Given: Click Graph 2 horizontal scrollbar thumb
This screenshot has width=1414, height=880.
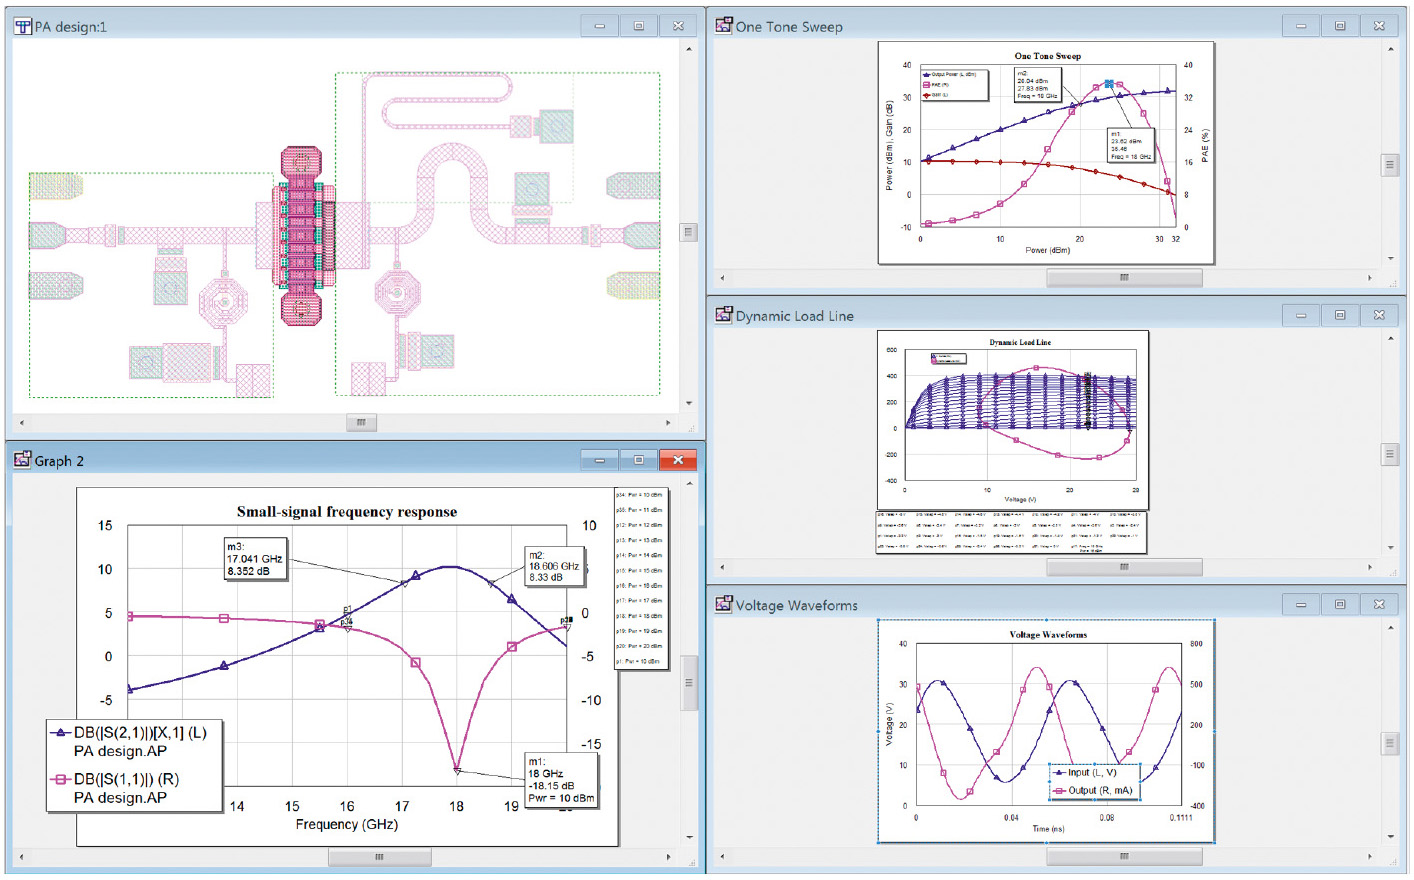Looking at the screenshot, I should coord(380,857).
